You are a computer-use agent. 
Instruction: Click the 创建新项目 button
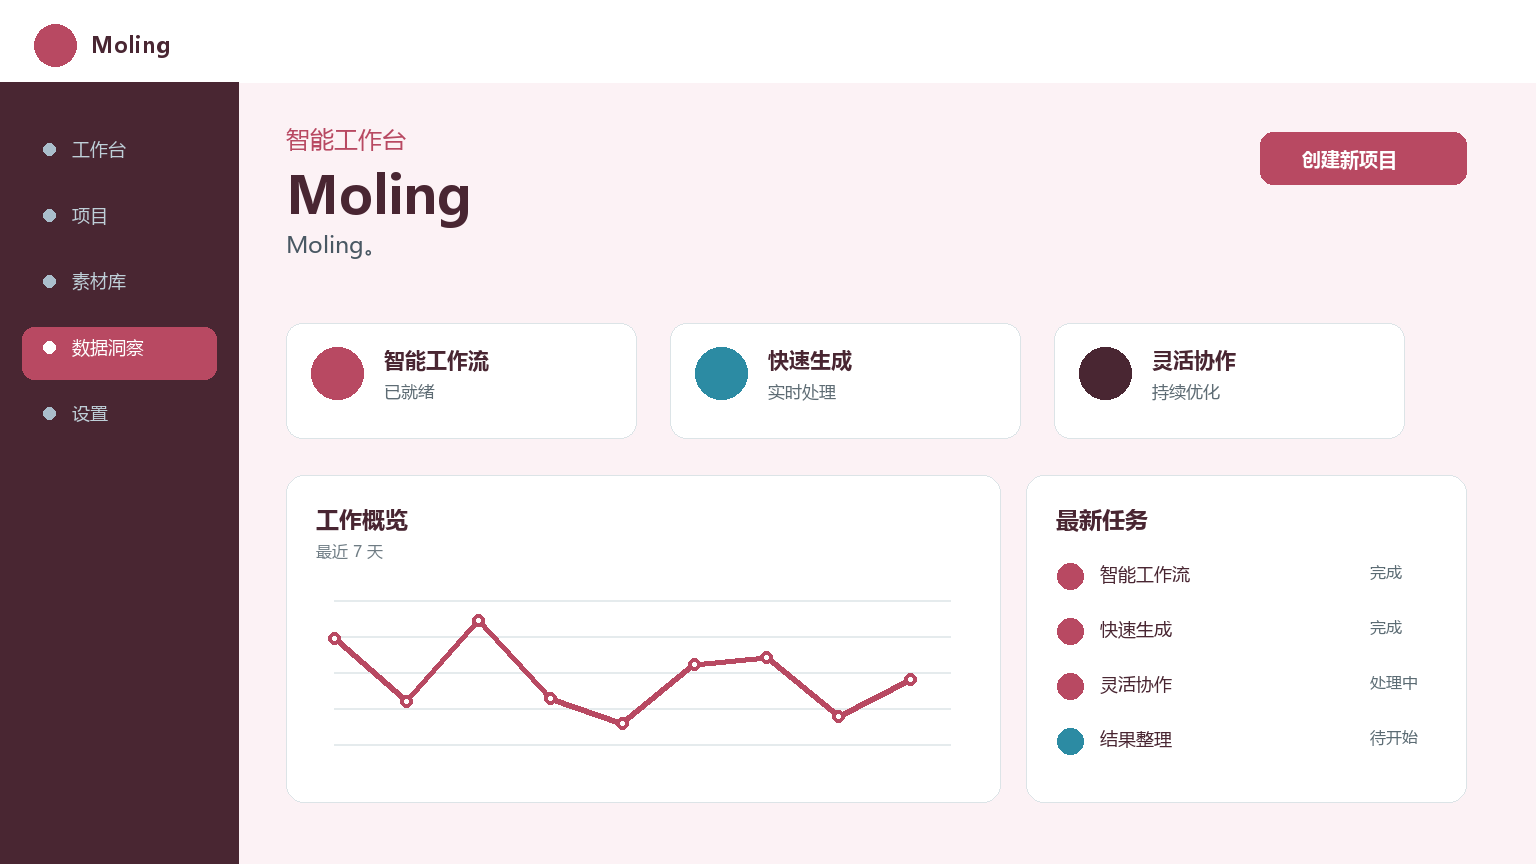(x=1363, y=159)
